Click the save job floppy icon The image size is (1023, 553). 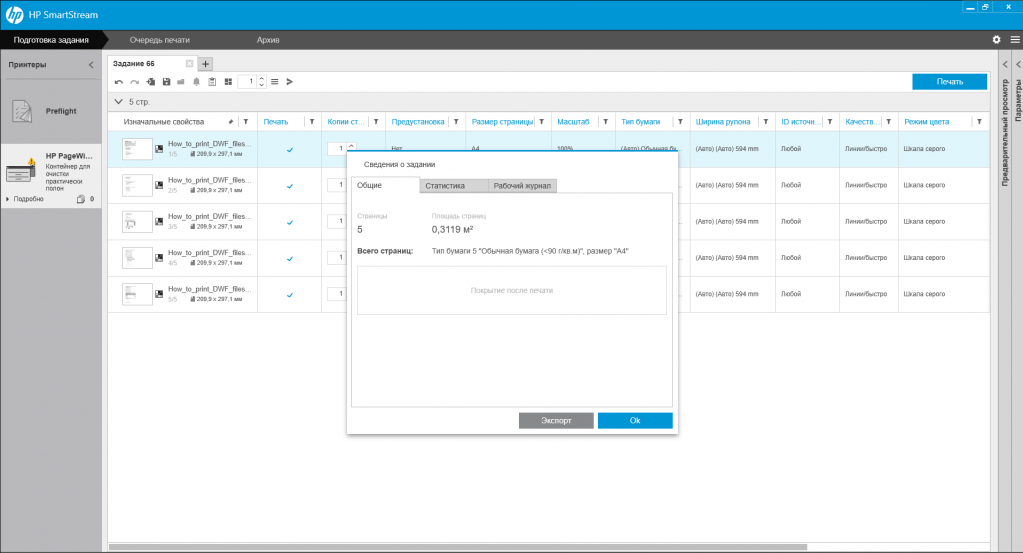click(x=166, y=82)
